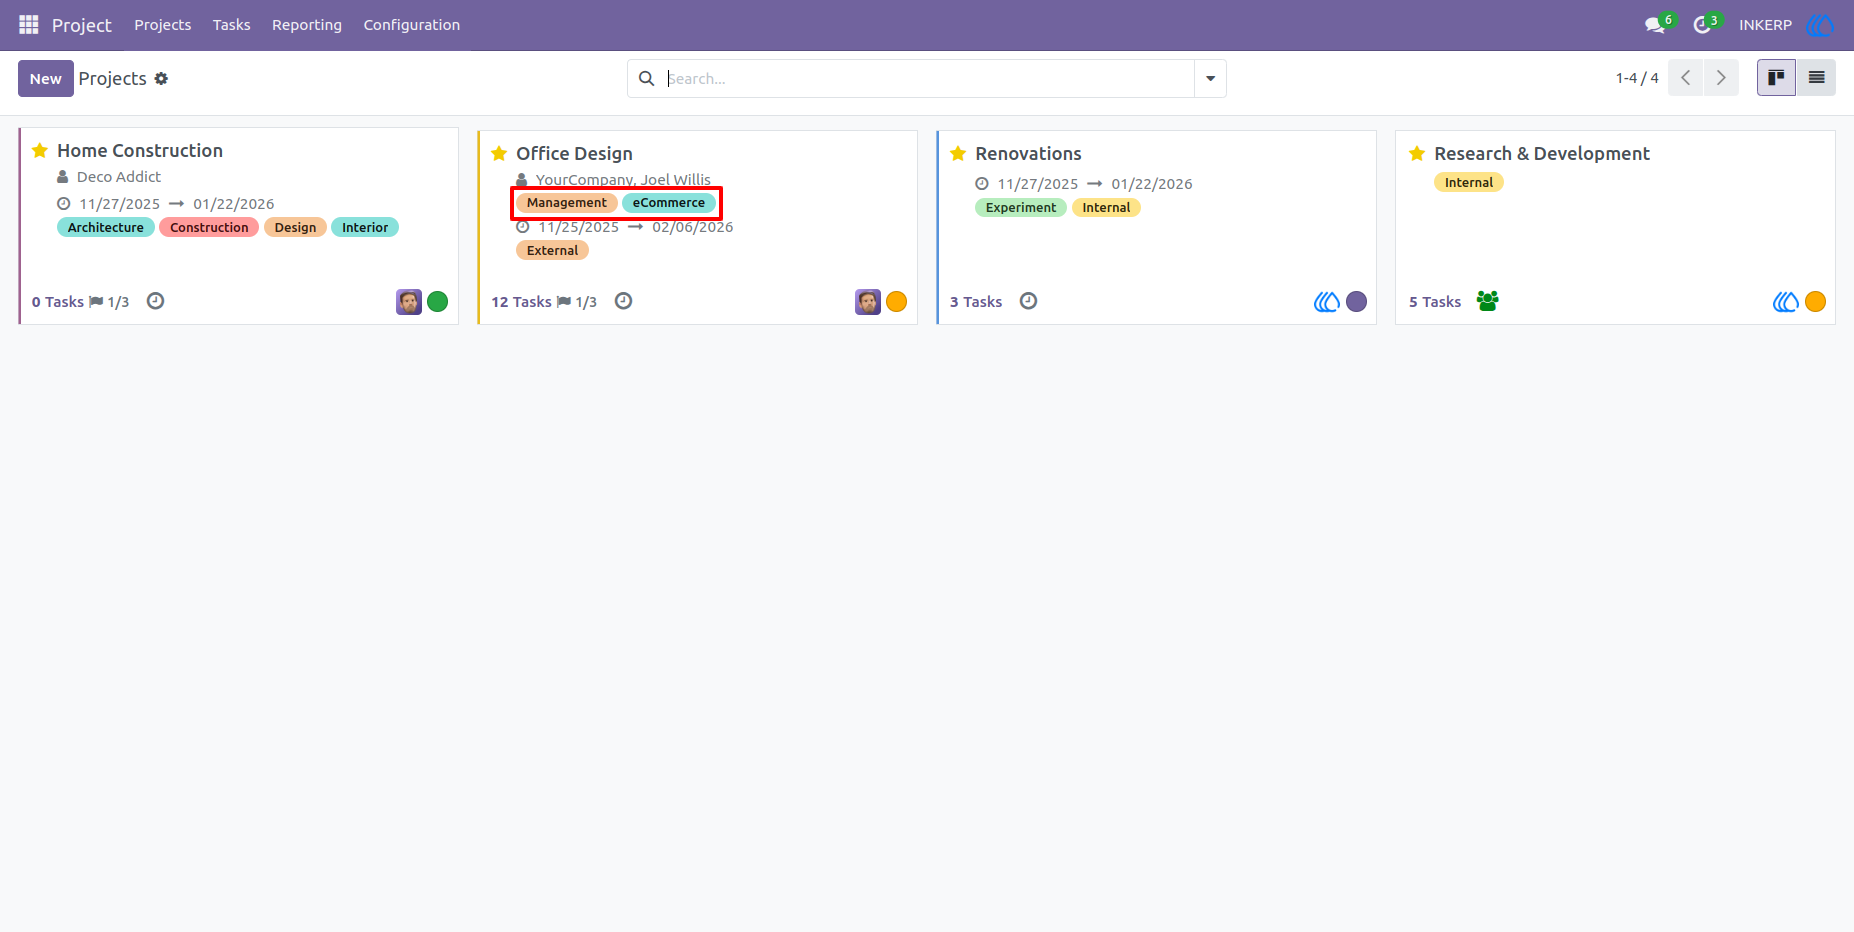Click the Interior tag
The width and height of the screenshot is (1854, 932).
tap(365, 227)
